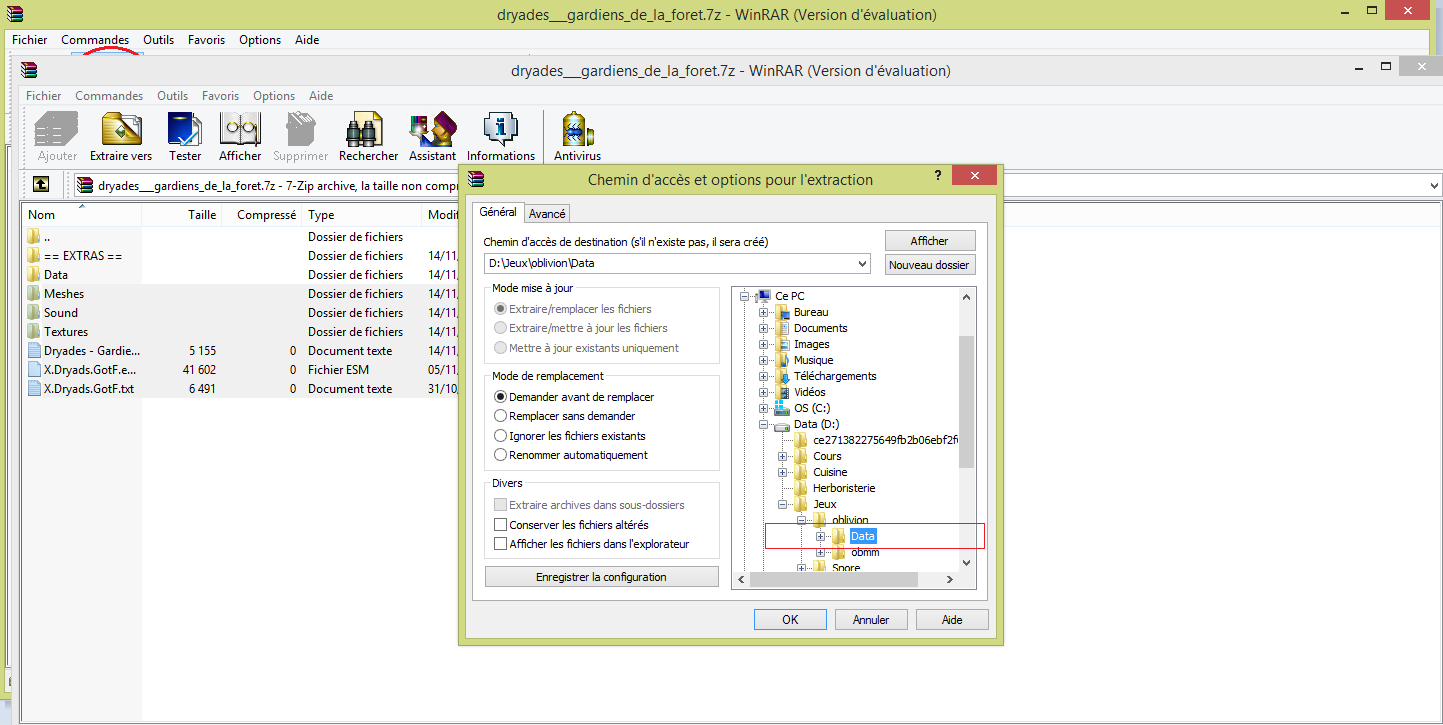Click Enregistrer la configuration button
The width and height of the screenshot is (1443, 725).
coord(601,577)
